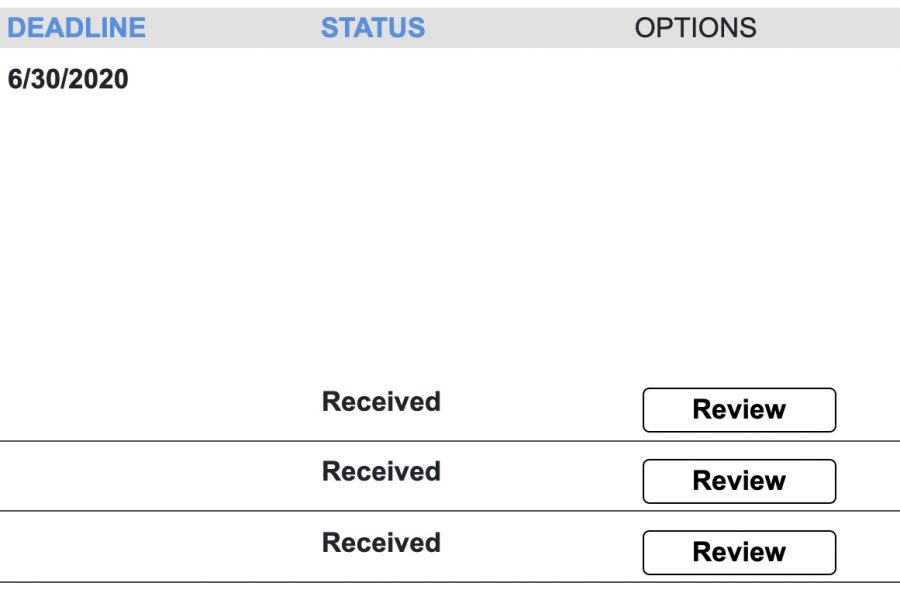Click the last Review button in the table
This screenshot has height=600, width=900.
[739, 552]
